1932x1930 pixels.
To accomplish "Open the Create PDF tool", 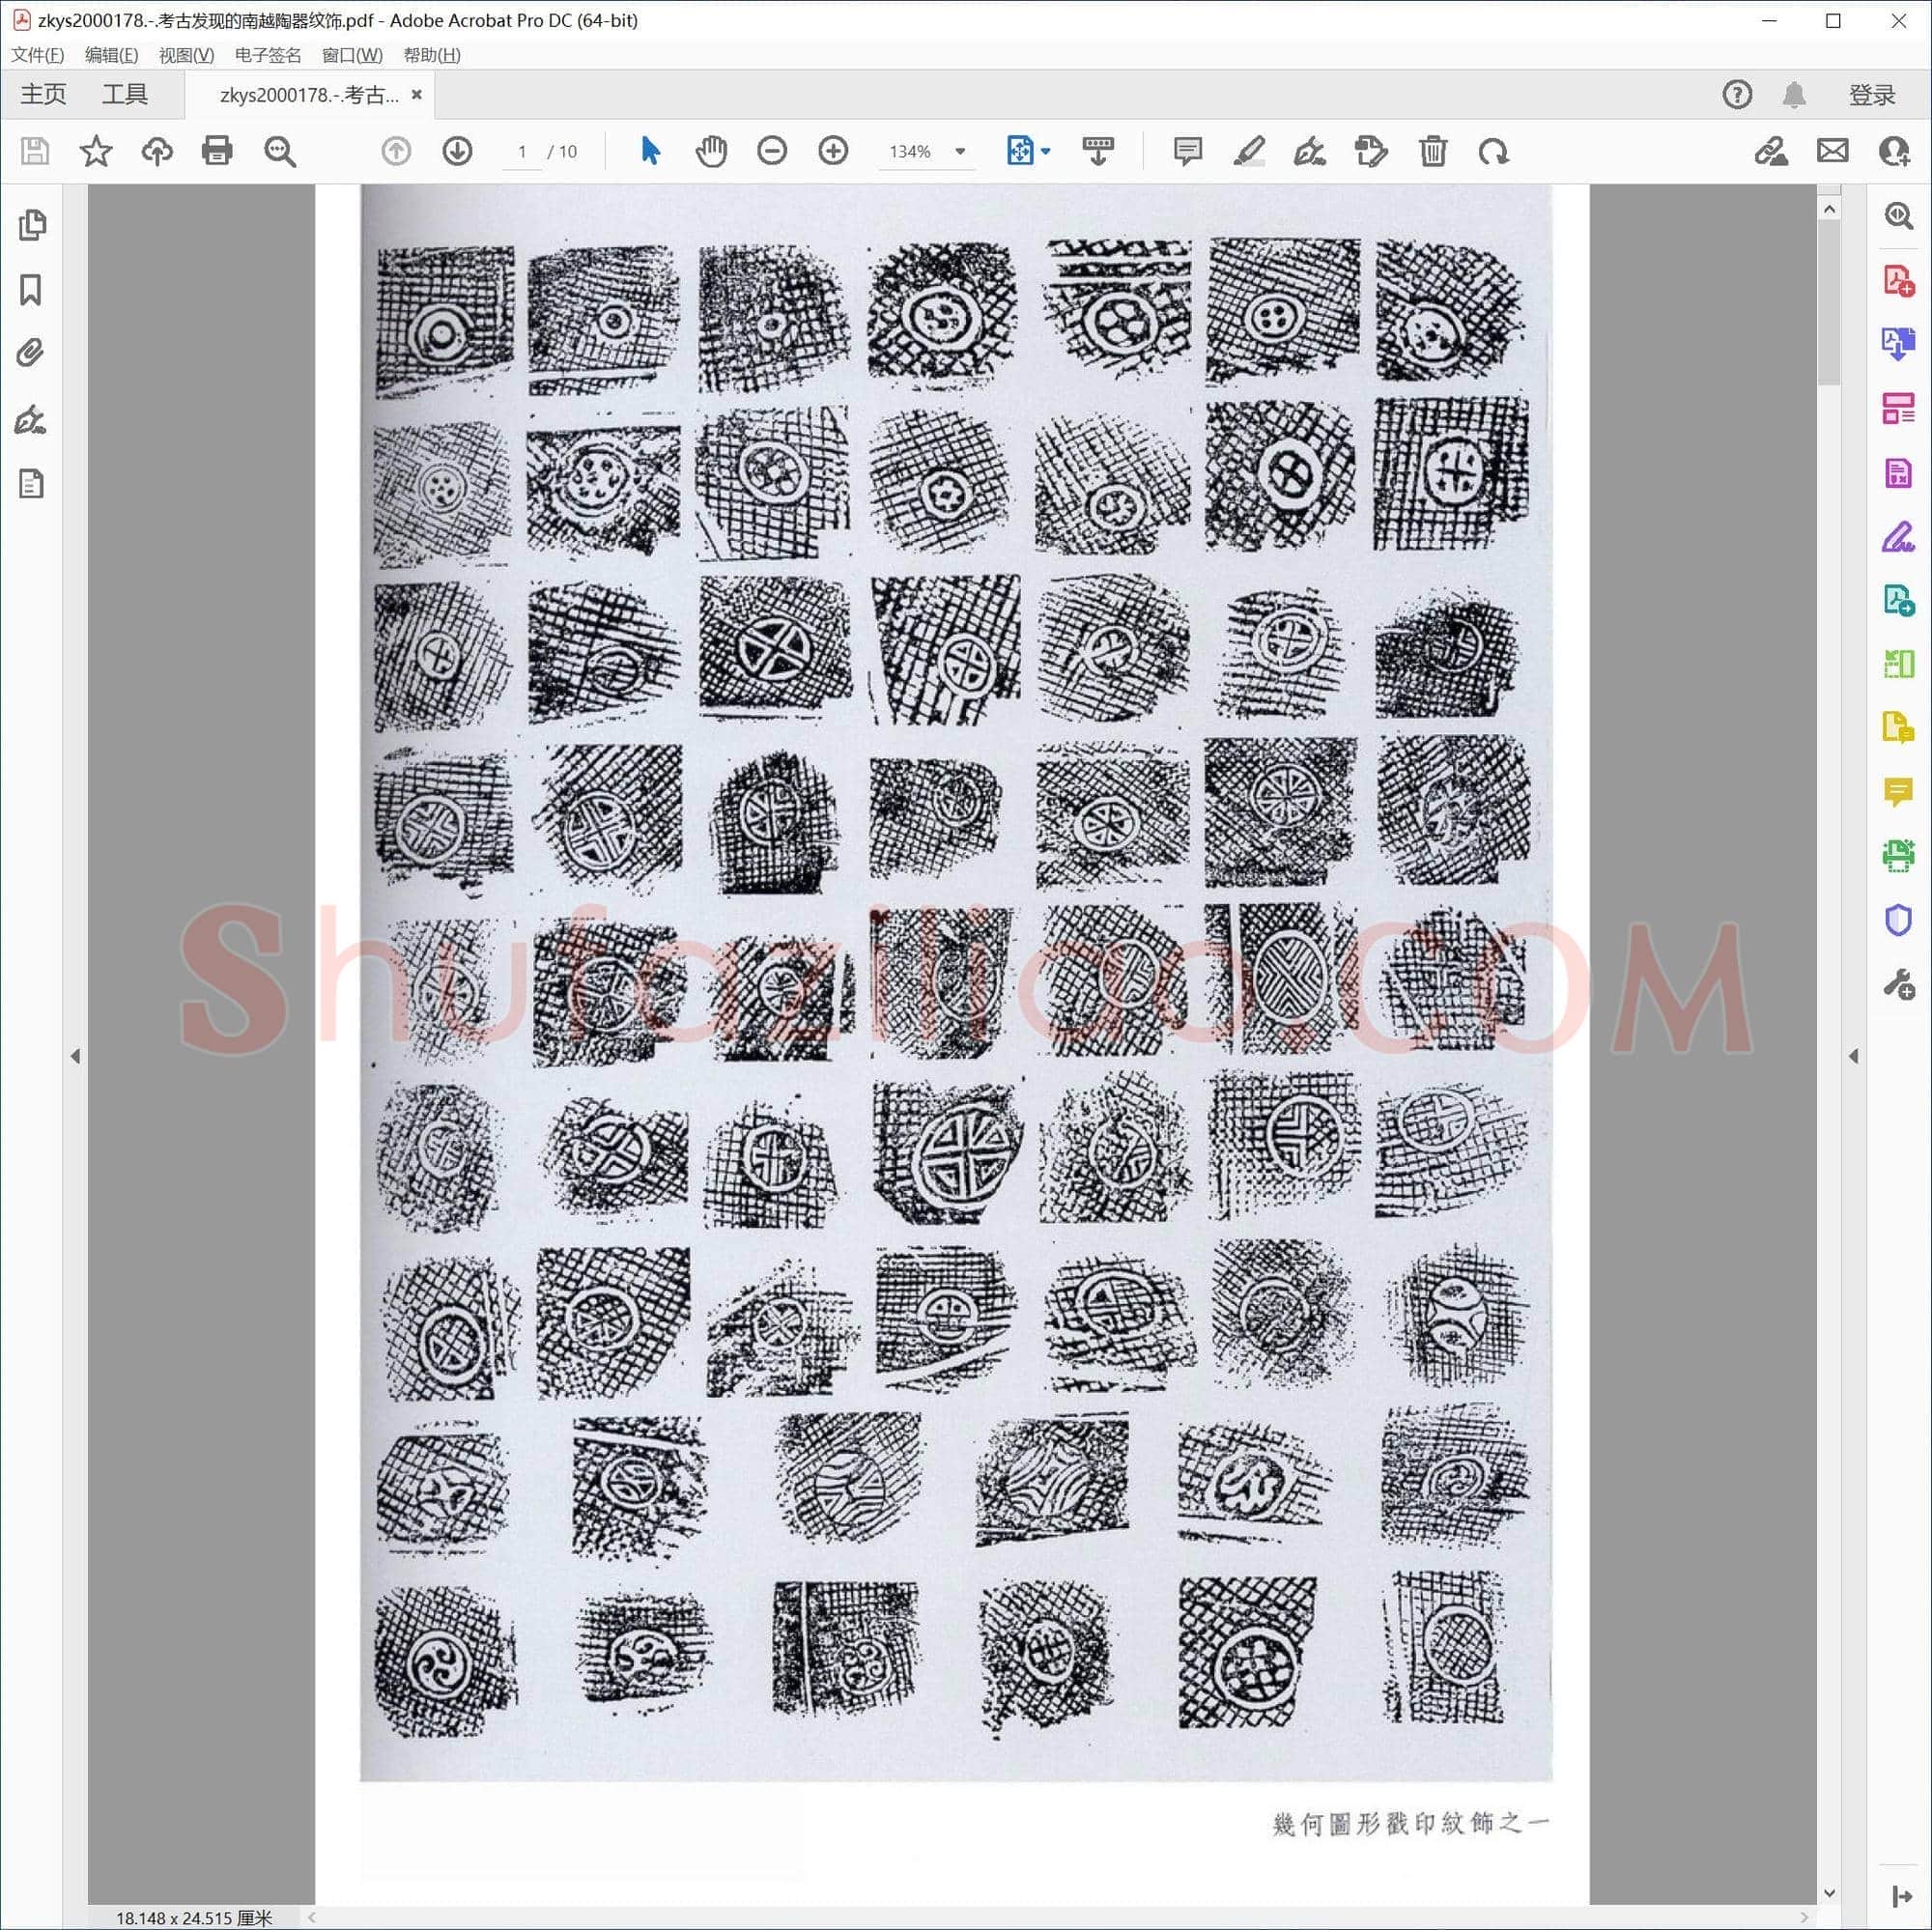I will pos(1898,281).
